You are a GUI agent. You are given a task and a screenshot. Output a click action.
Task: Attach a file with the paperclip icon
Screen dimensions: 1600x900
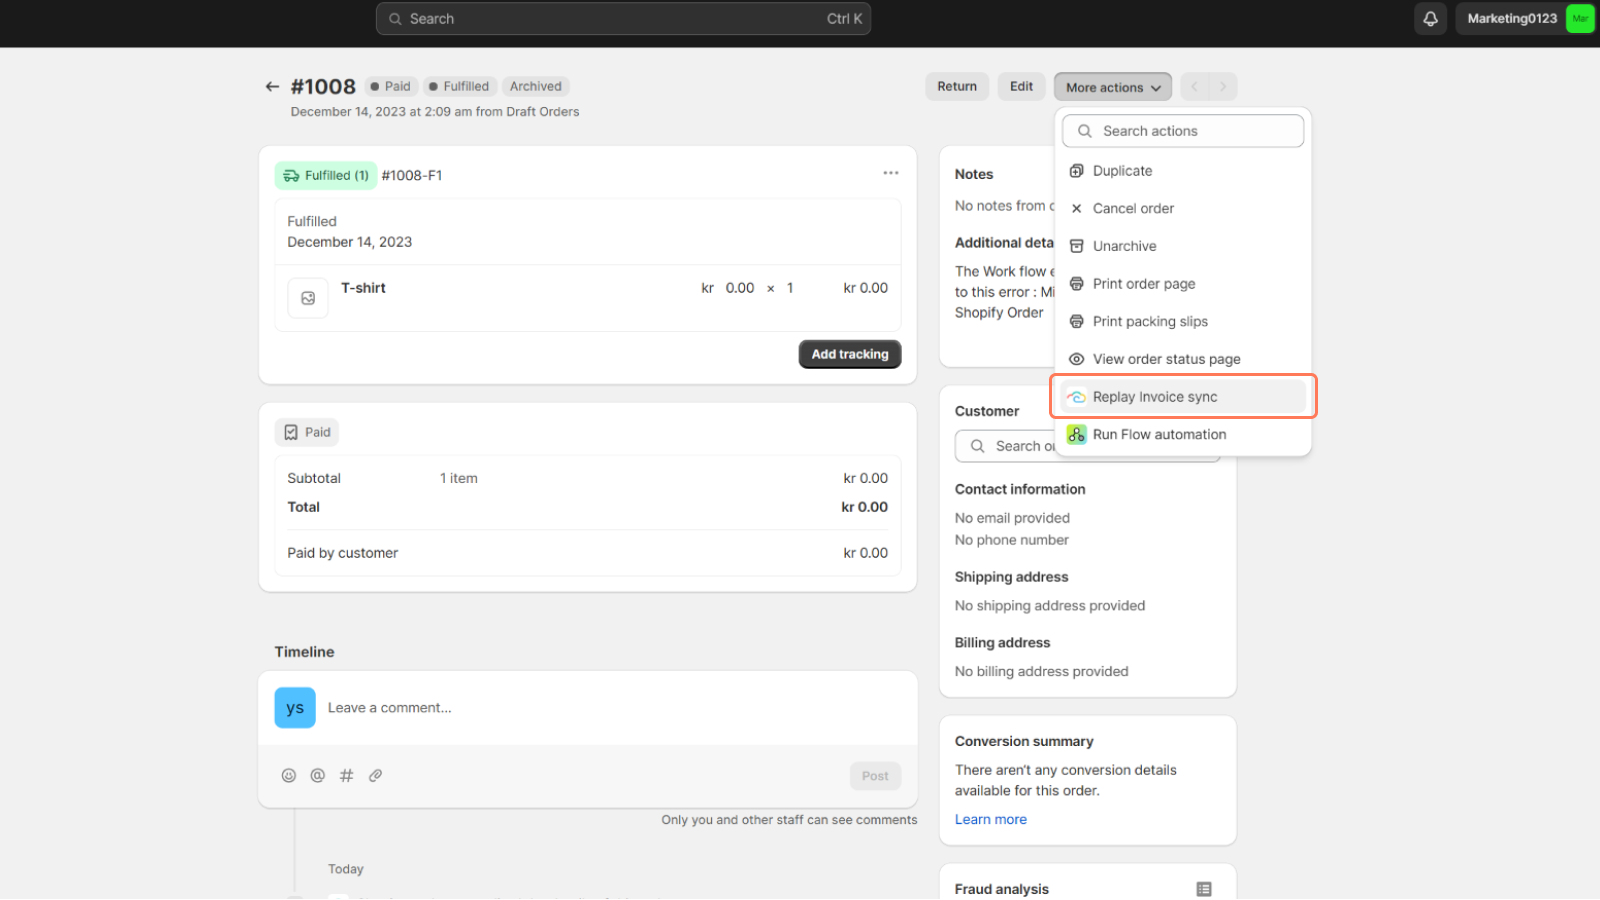376,776
